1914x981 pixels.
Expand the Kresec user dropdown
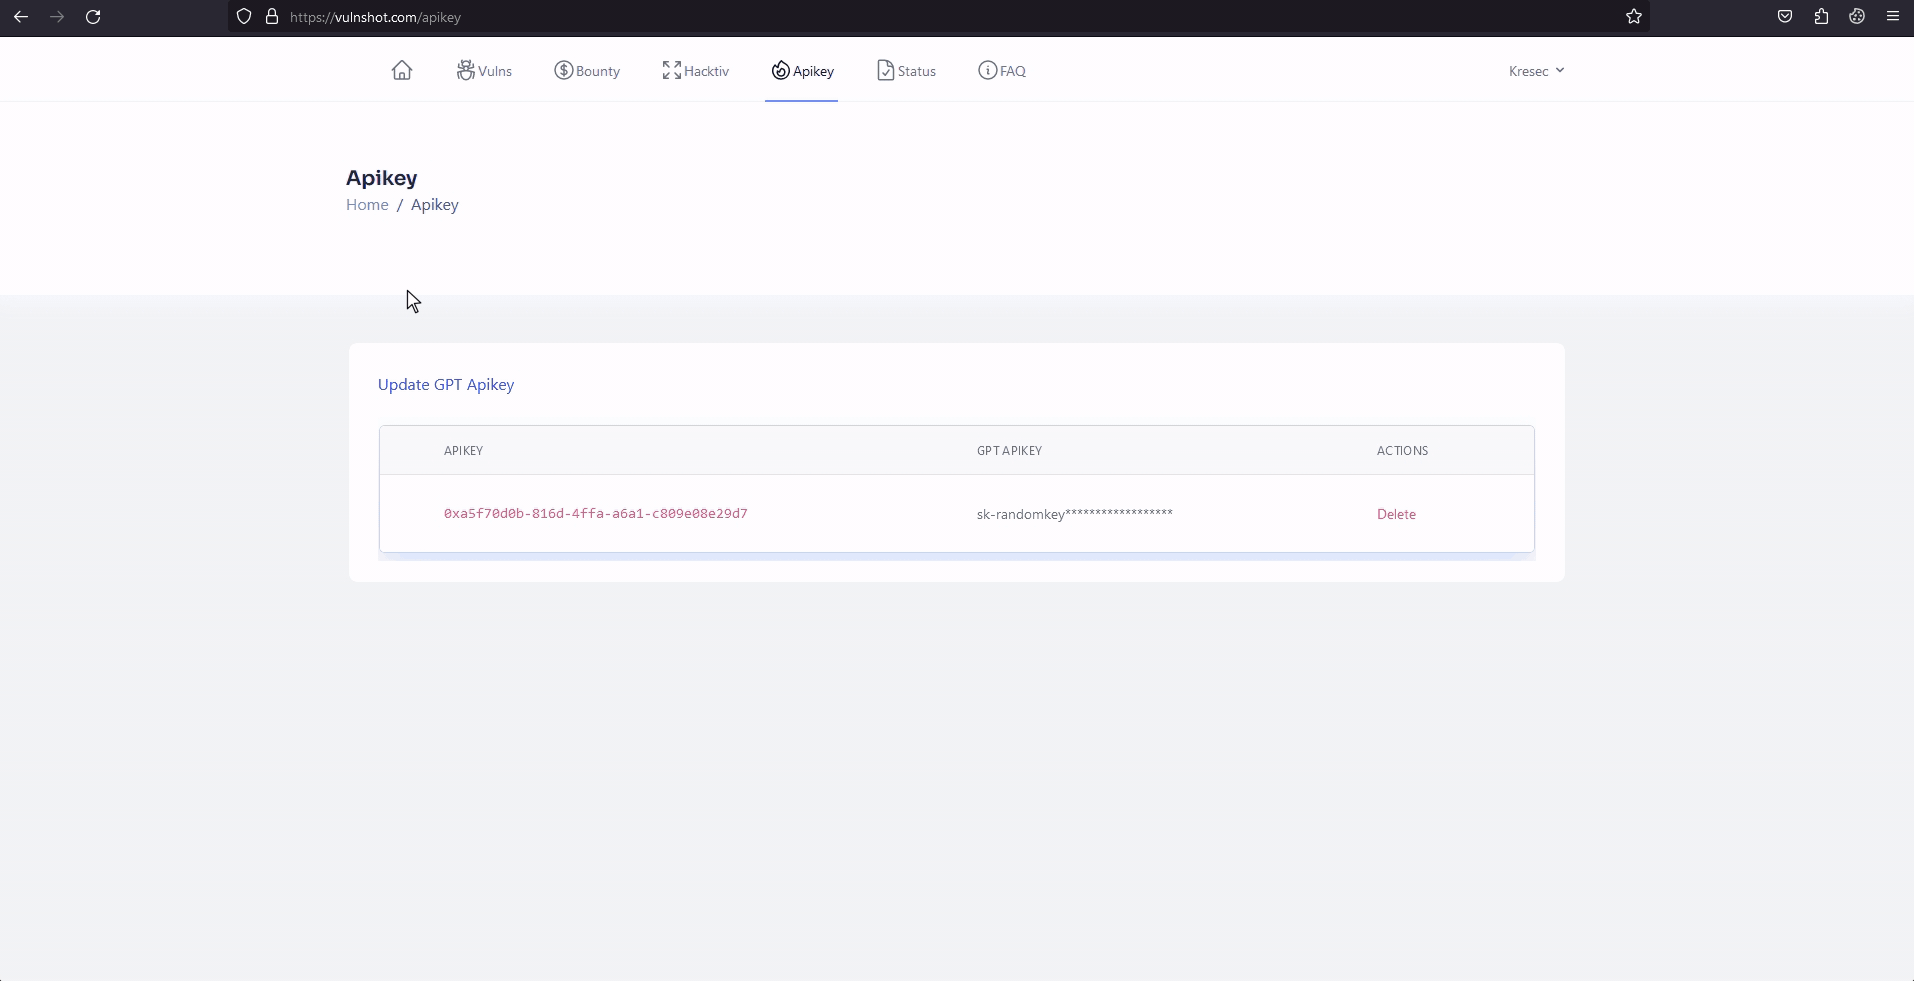1537,71
